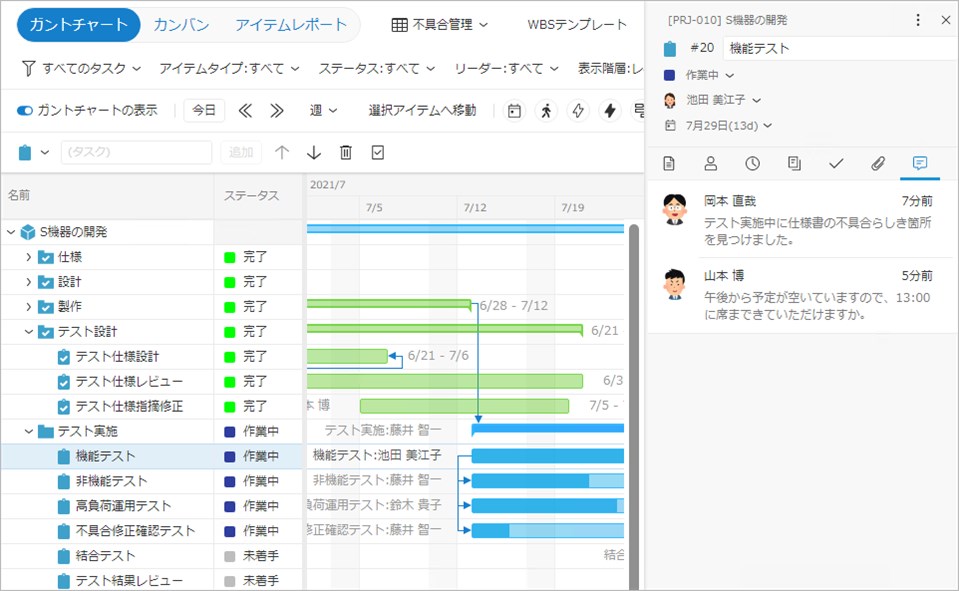Viewport: 959px width, 591px height.
Task: Toggle the ガントチャートの表示 switch
Action: click(x=25, y=110)
